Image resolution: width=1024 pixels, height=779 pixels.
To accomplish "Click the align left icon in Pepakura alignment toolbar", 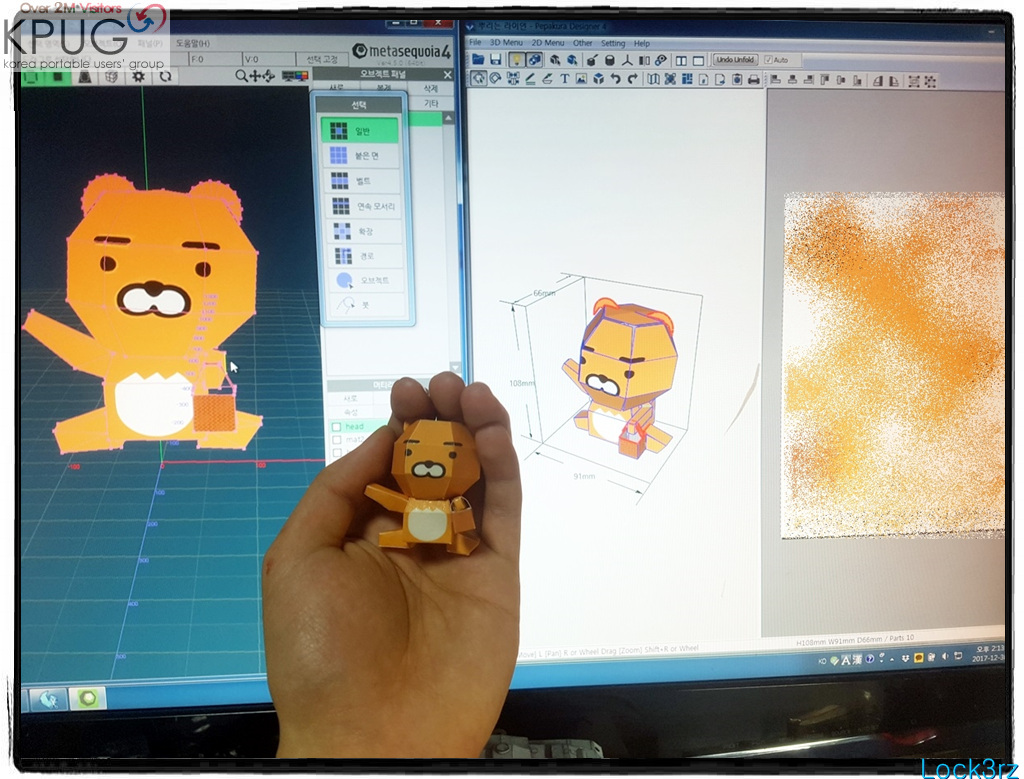I will 775,80.
